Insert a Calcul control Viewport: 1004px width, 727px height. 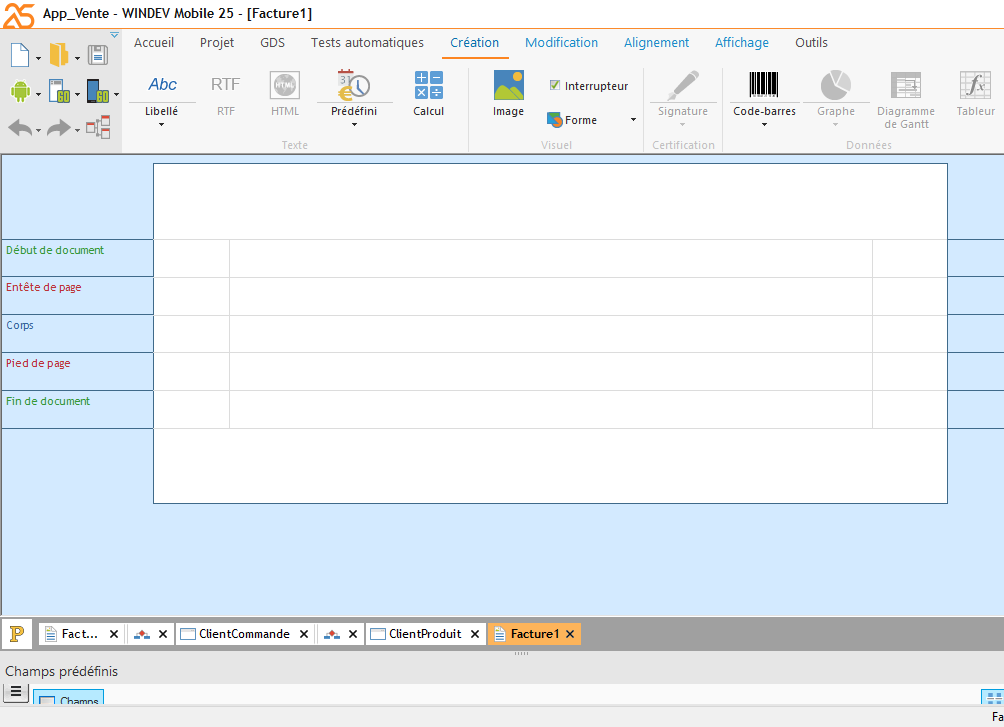(428, 86)
